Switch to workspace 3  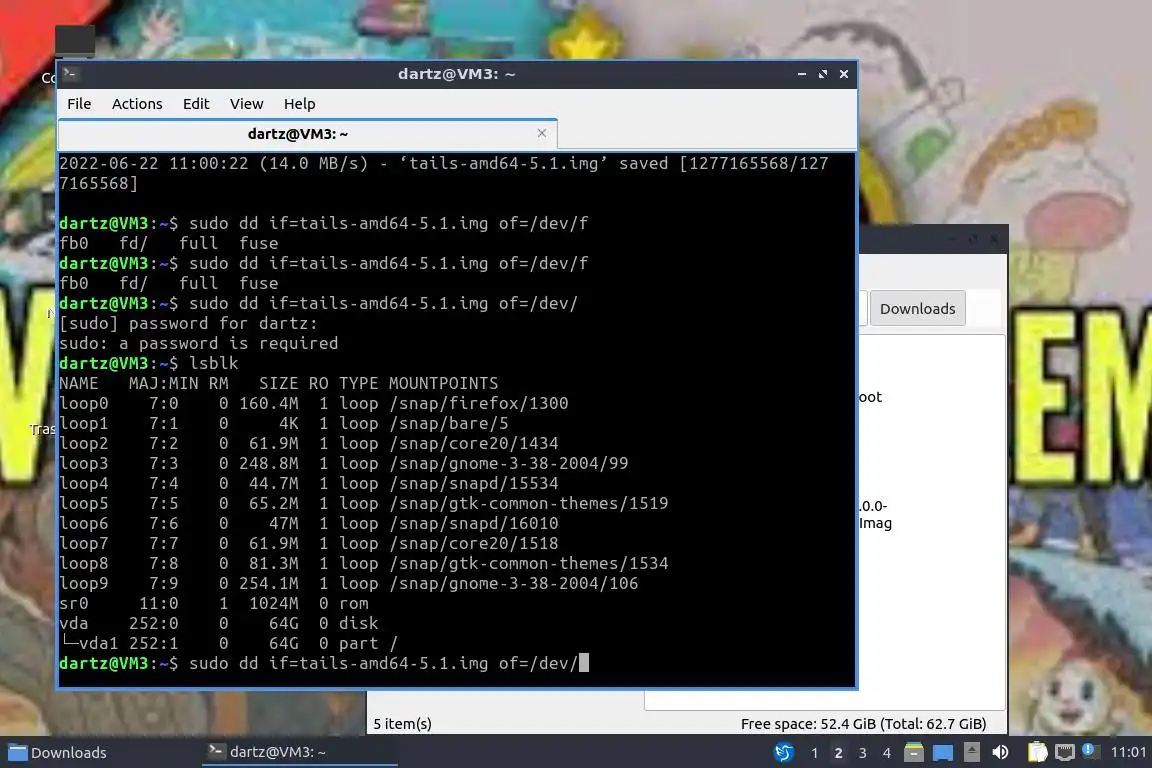tap(863, 753)
